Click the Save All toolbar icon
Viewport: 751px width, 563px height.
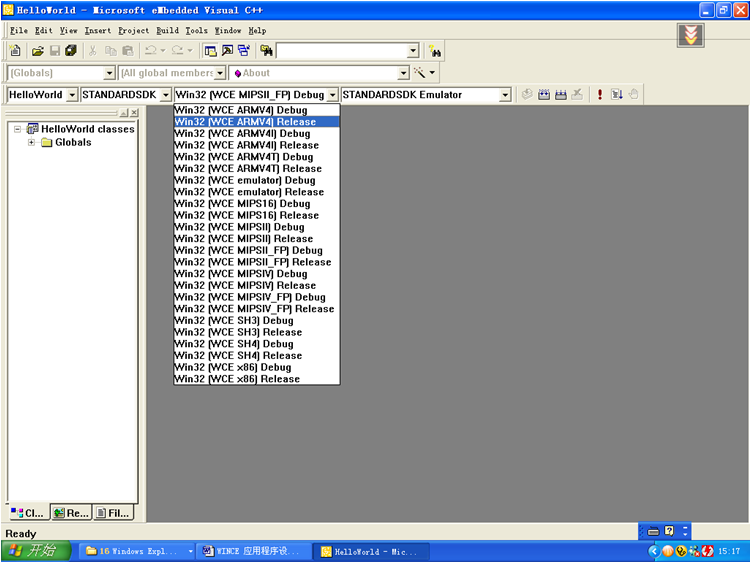pyautogui.click(x=71, y=50)
